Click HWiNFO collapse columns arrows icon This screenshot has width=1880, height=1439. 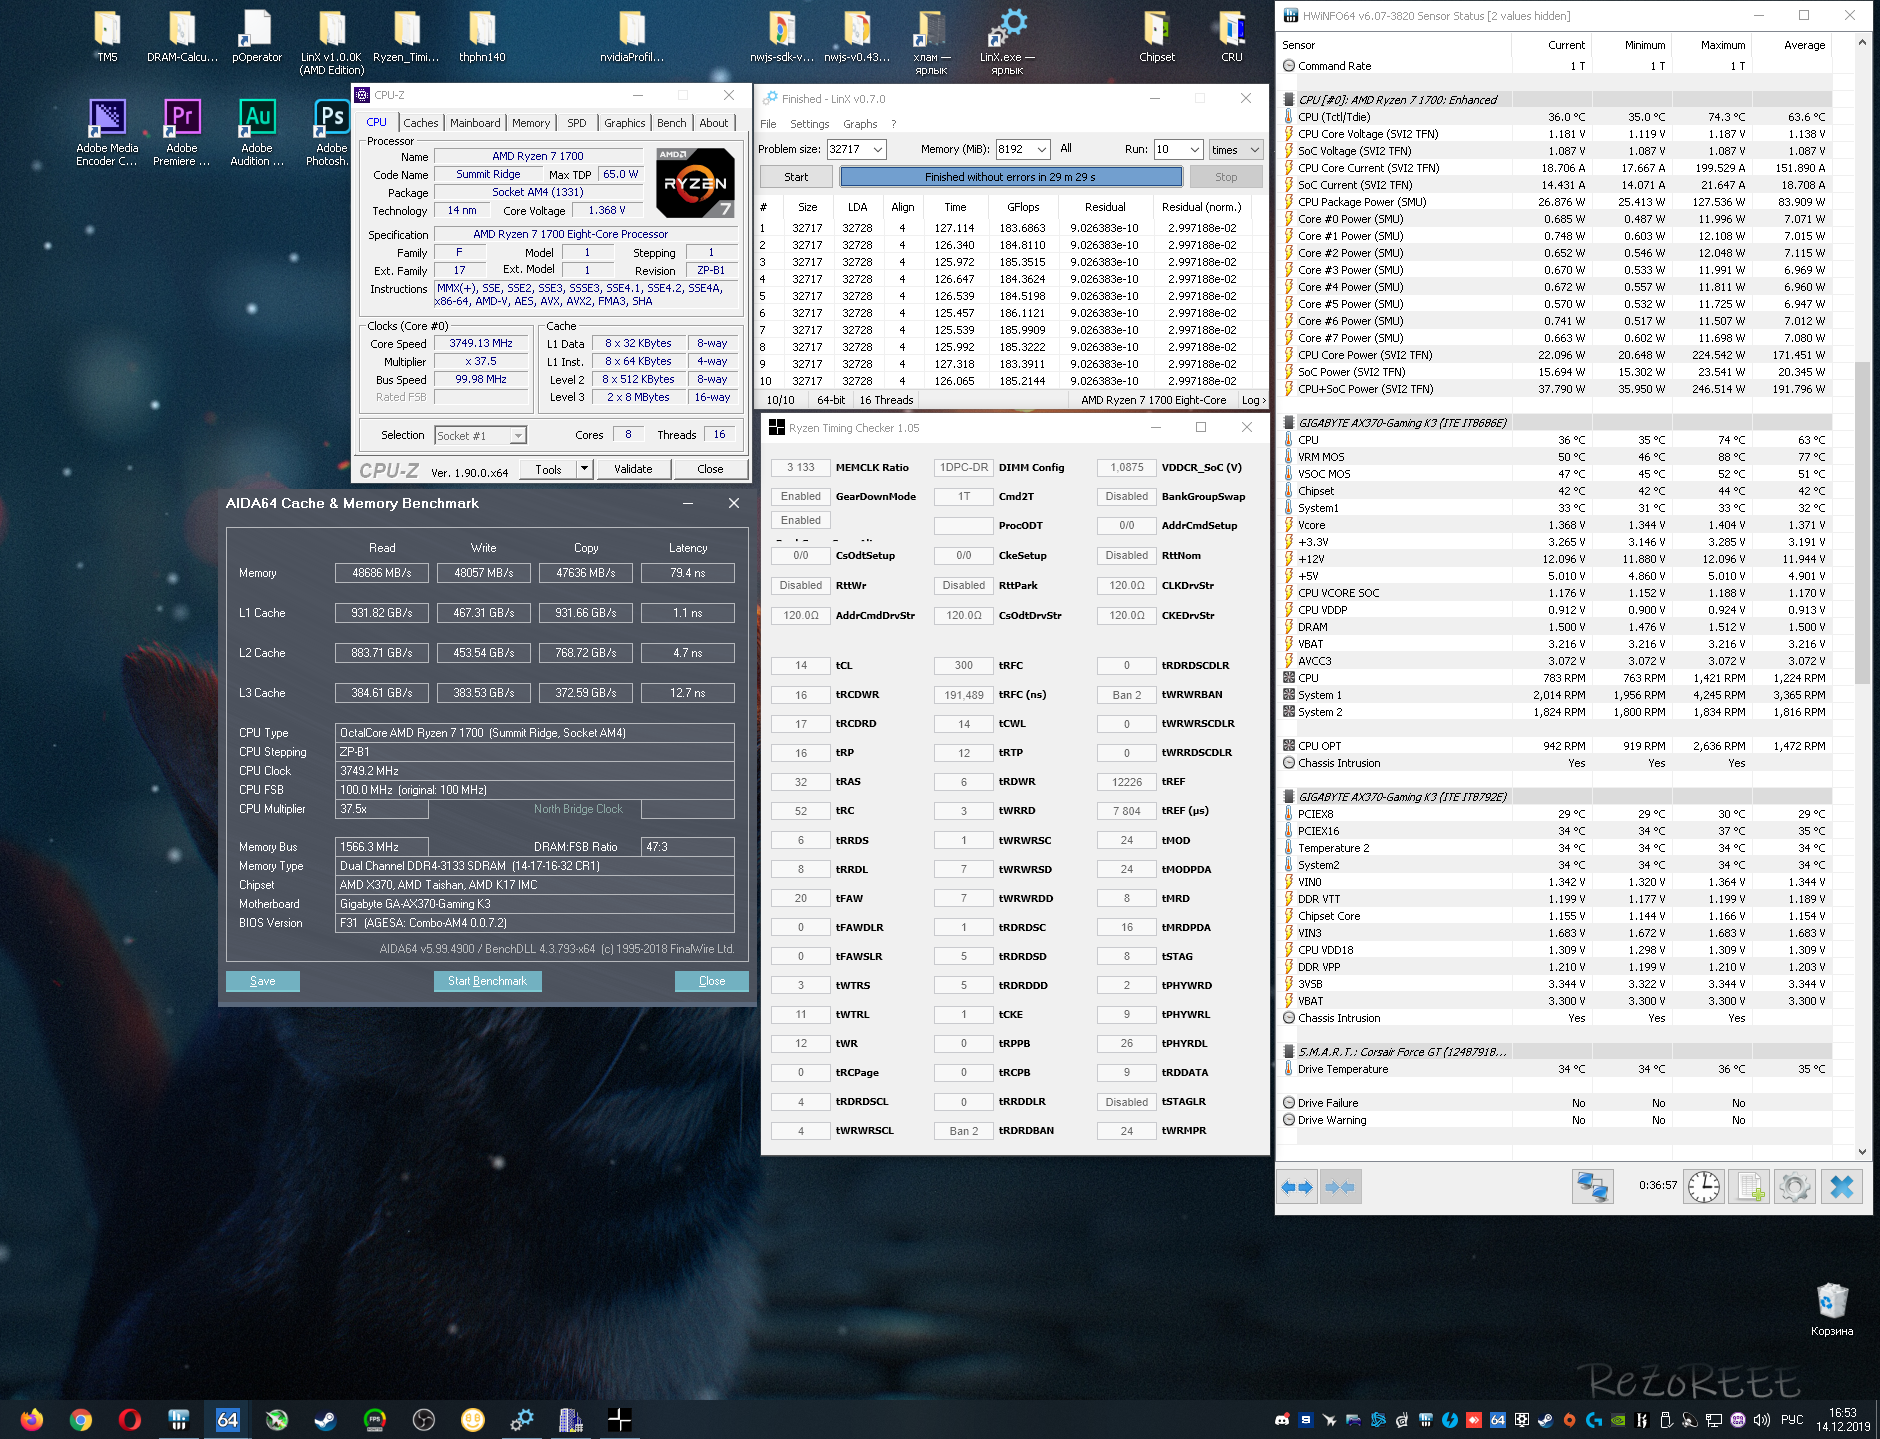click(x=1340, y=1187)
